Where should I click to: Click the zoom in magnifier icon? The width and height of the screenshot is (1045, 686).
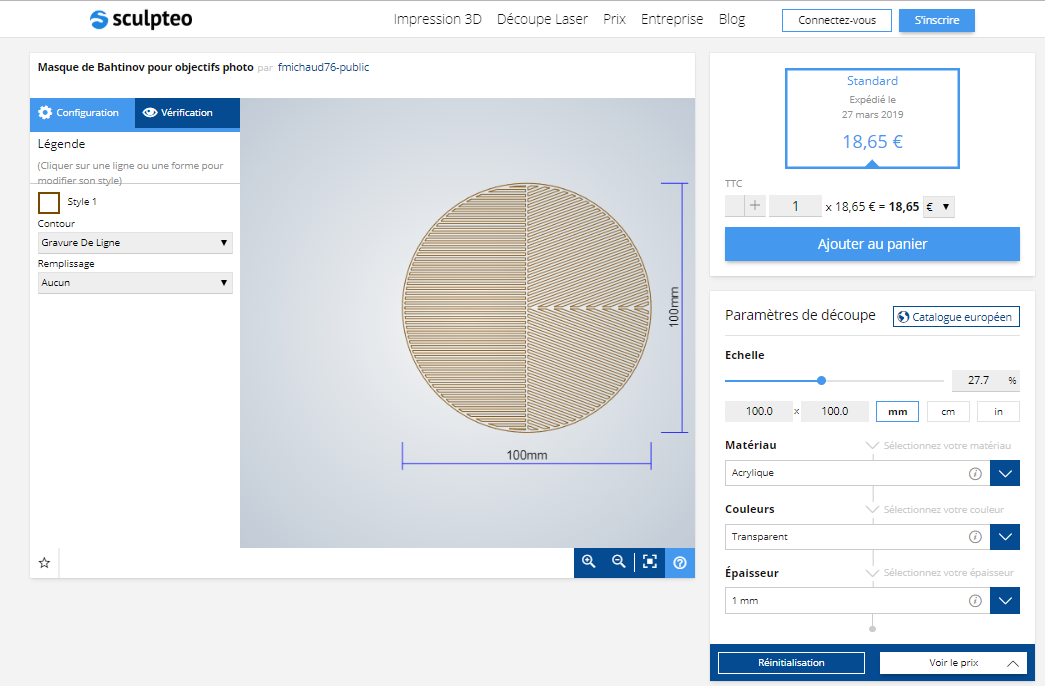click(588, 562)
